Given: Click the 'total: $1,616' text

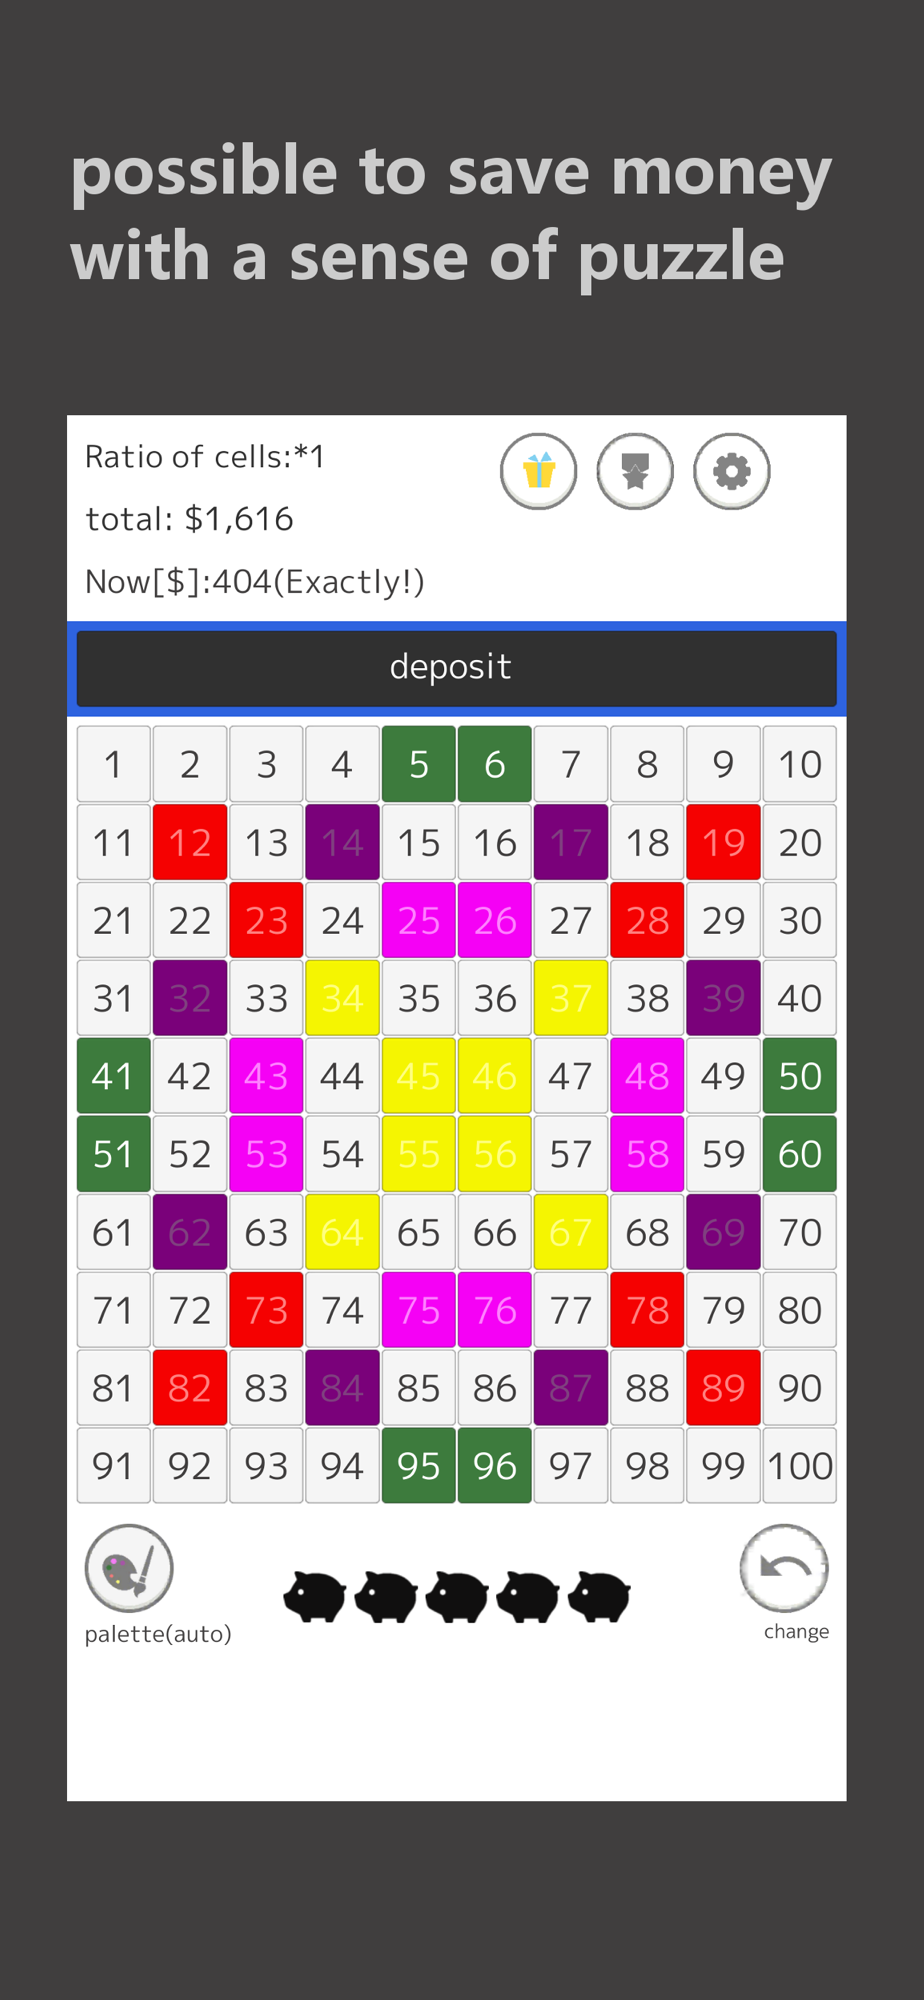Looking at the screenshot, I should (x=189, y=519).
